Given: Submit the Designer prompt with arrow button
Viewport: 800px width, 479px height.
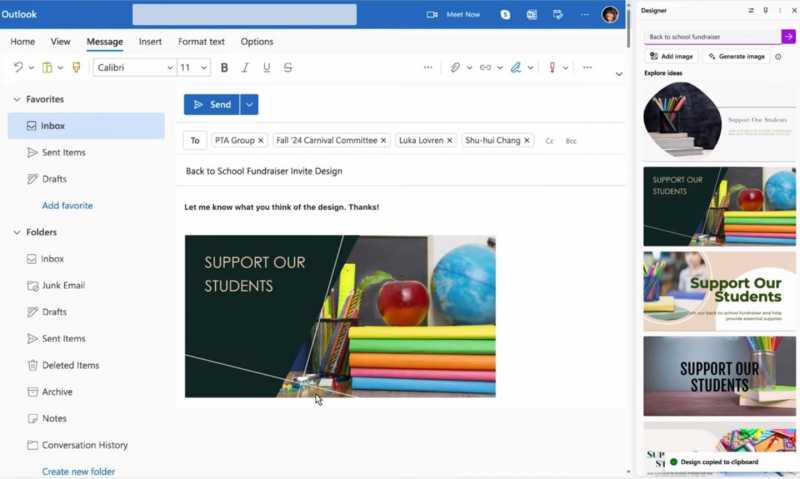Looking at the screenshot, I should coord(788,37).
